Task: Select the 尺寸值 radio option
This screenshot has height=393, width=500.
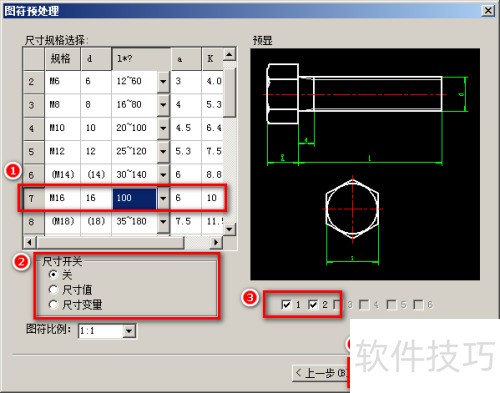Action: pyautogui.click(x=53, y=289)
